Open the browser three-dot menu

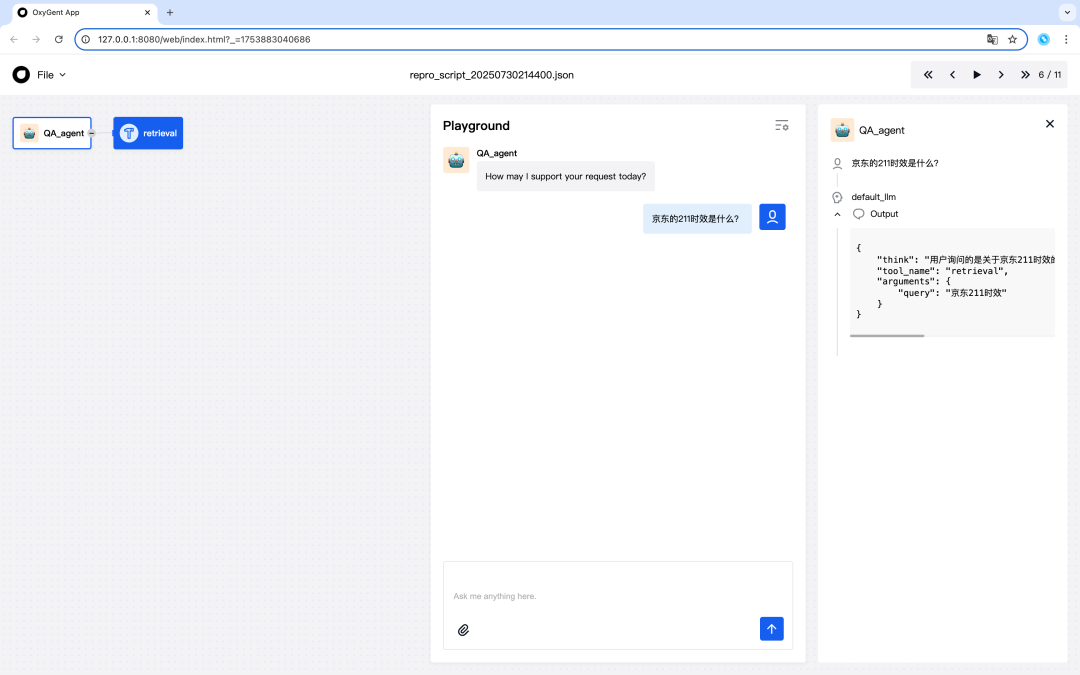1066,39
